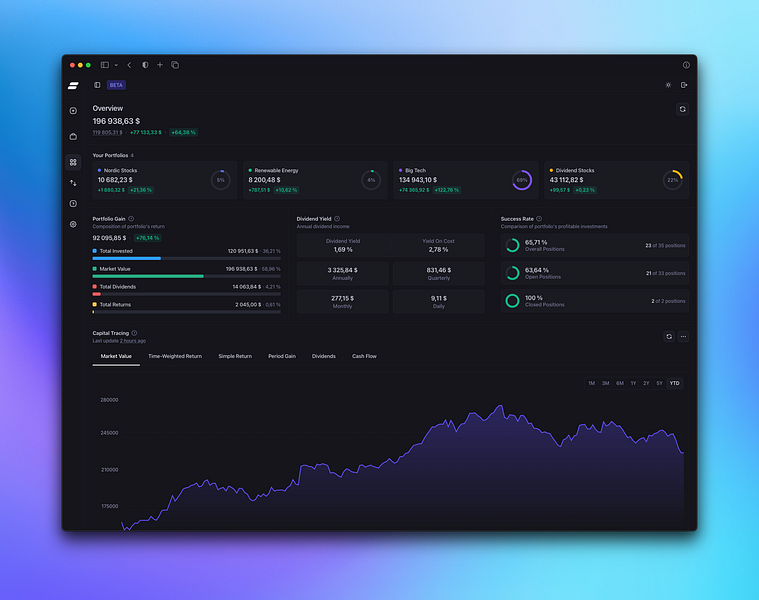Viewport: 759px width, 600px height.
Task: Click the Market Value progress bar
Action: pyautogui.click(x=186, y=276)
